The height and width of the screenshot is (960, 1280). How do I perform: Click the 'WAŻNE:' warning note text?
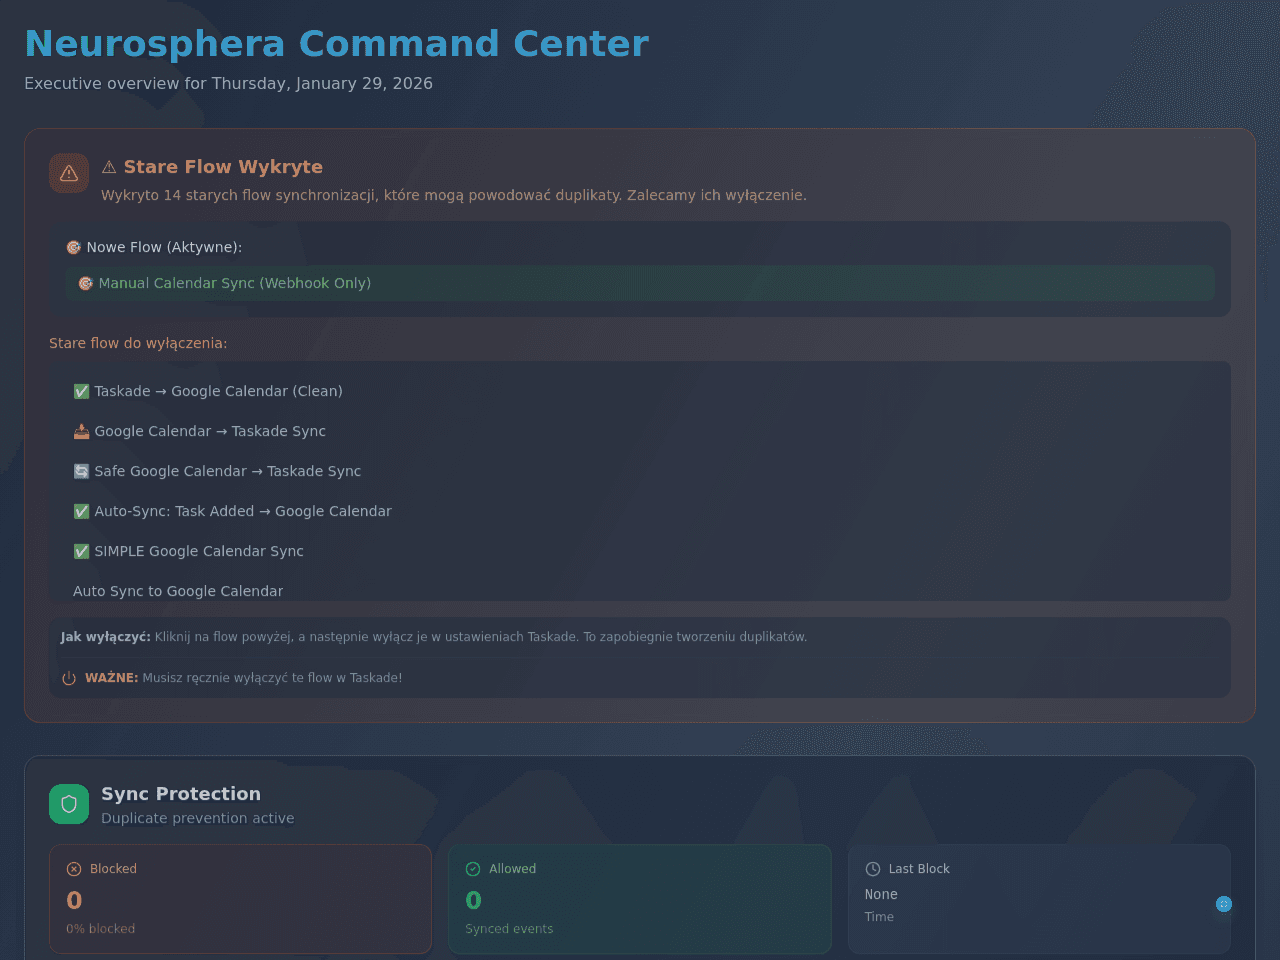coord(244,678)
